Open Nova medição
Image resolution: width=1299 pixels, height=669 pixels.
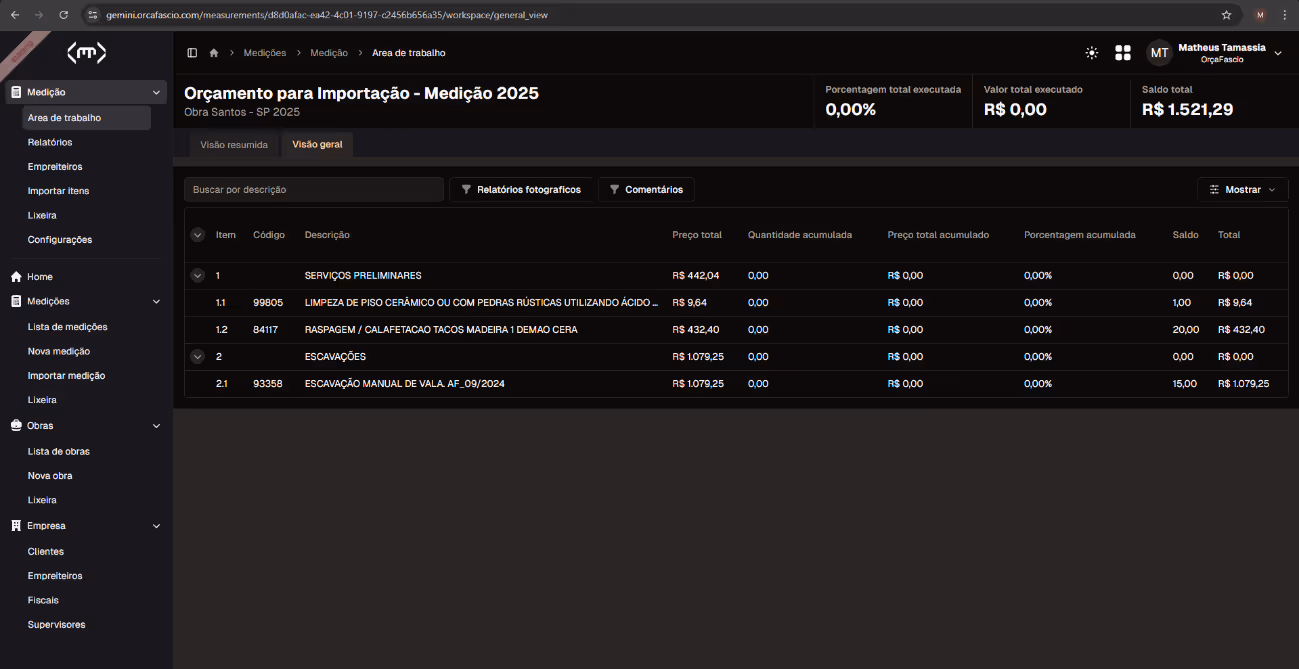[x=59, y=351]
